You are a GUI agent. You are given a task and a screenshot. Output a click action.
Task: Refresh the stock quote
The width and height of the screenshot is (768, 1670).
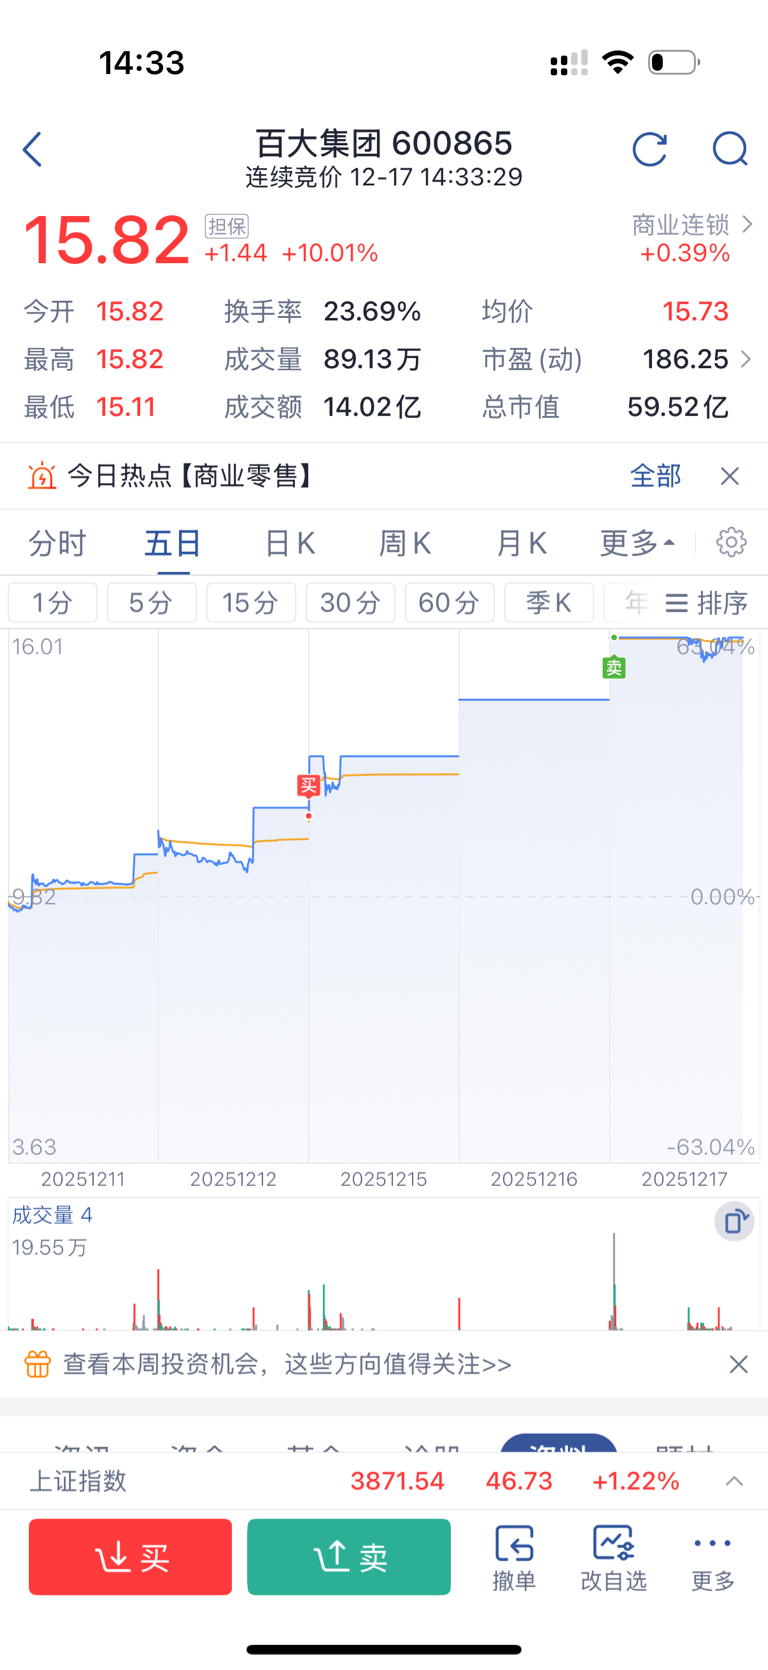pyautogui.click(x=650, y=150)
